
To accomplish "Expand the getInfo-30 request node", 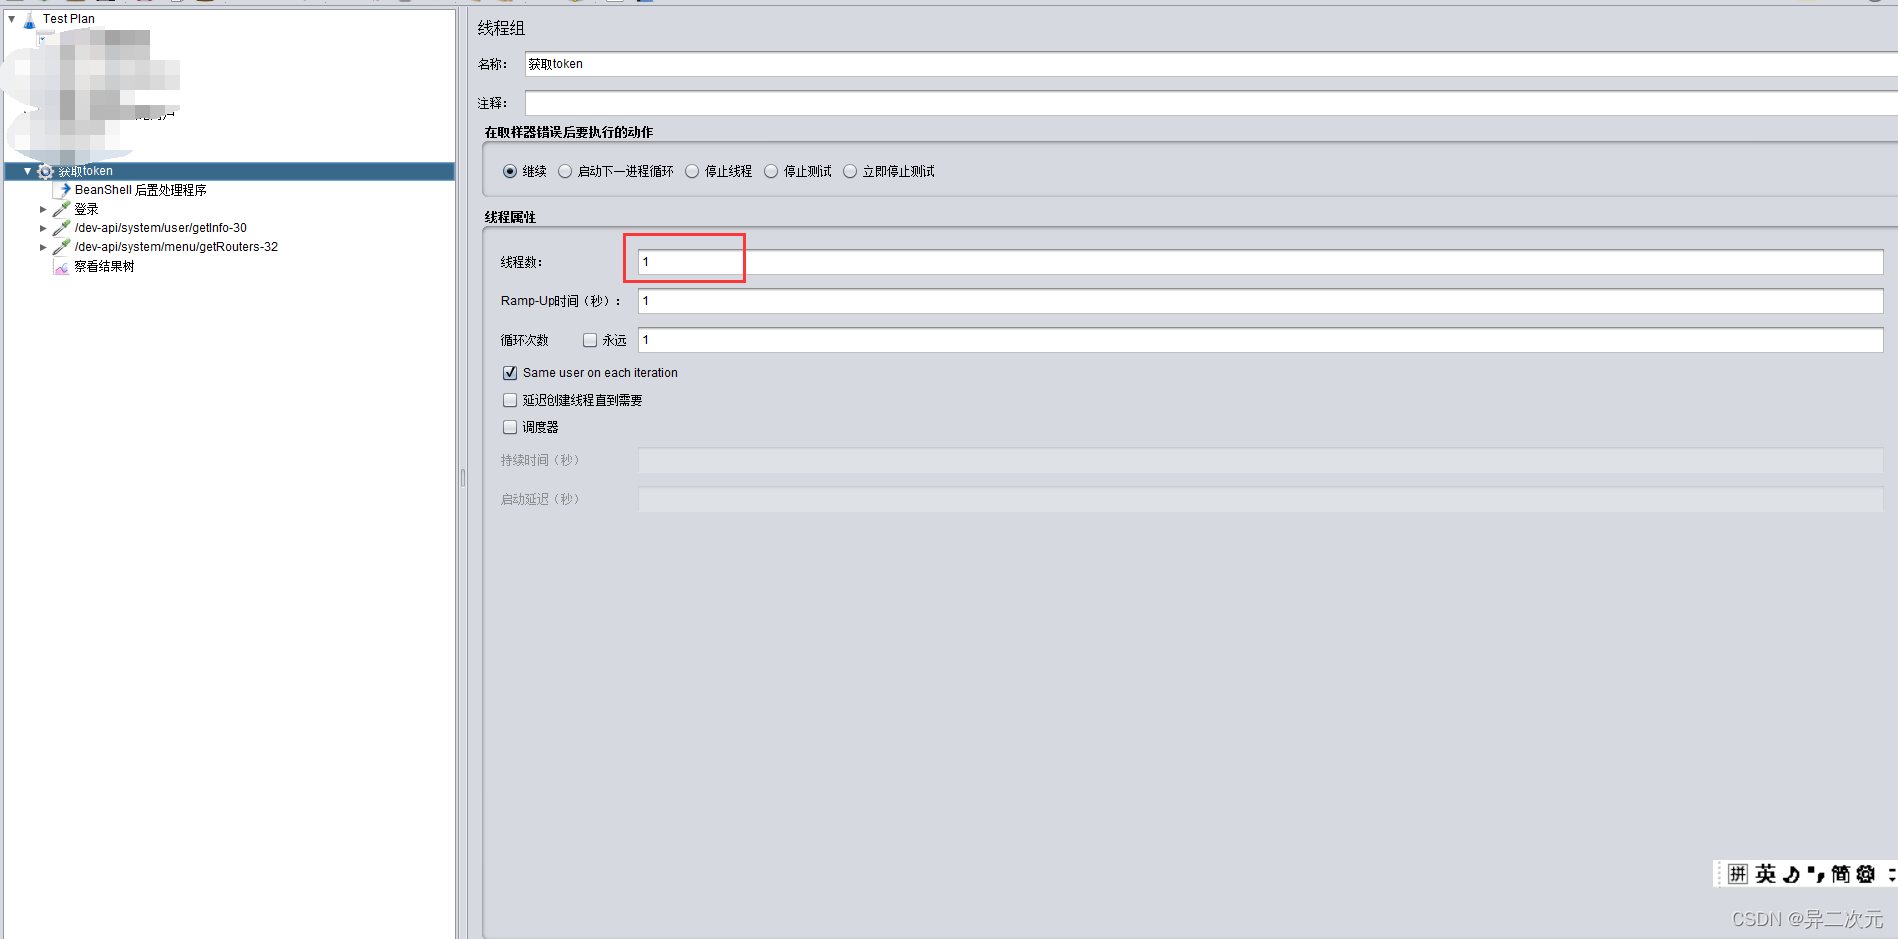I will point(43,229).
